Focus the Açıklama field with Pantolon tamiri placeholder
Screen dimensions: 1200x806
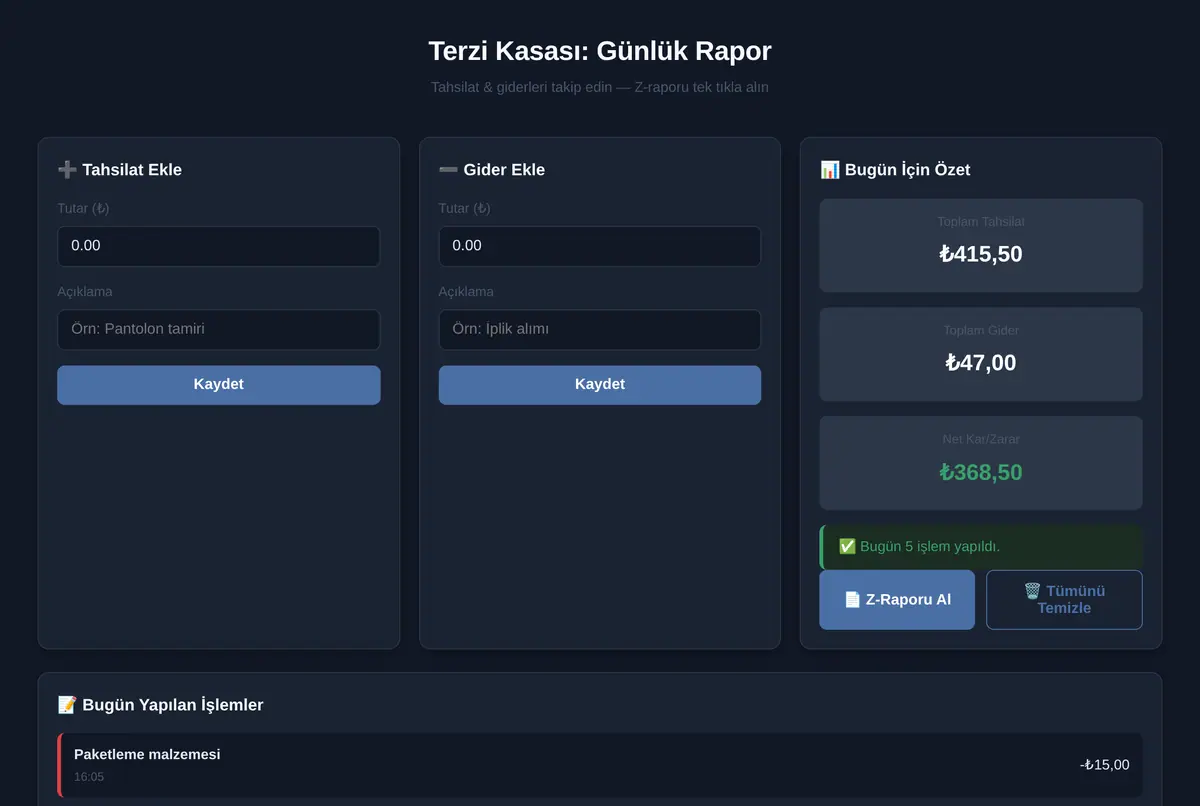pyautogui.click(x=218, y=329)
